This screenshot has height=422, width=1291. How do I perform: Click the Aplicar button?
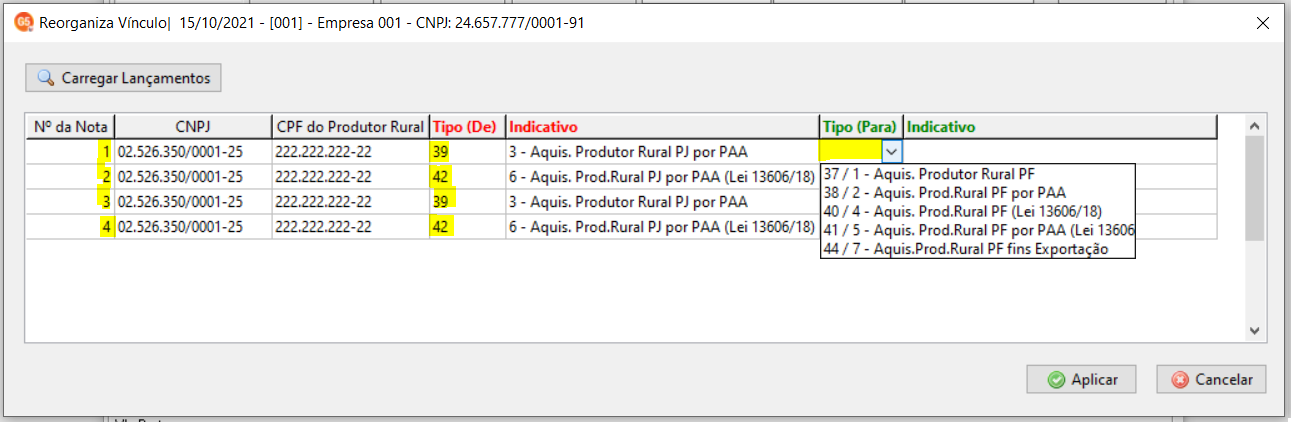[1081, 380]
